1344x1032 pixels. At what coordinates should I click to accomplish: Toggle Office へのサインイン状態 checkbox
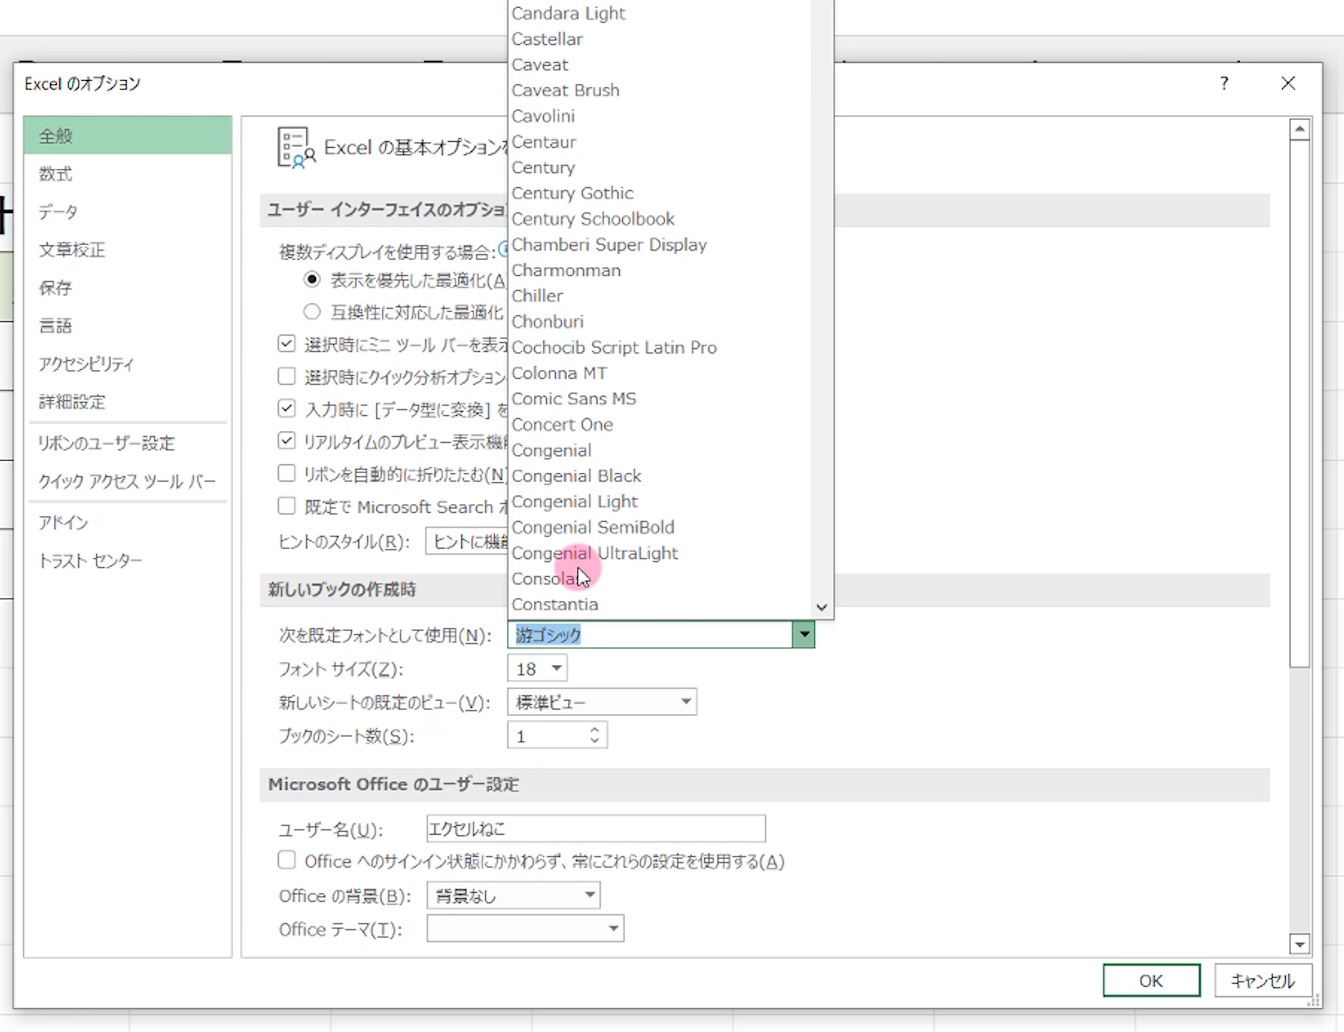pyautogui.click(x=287, y=860)
